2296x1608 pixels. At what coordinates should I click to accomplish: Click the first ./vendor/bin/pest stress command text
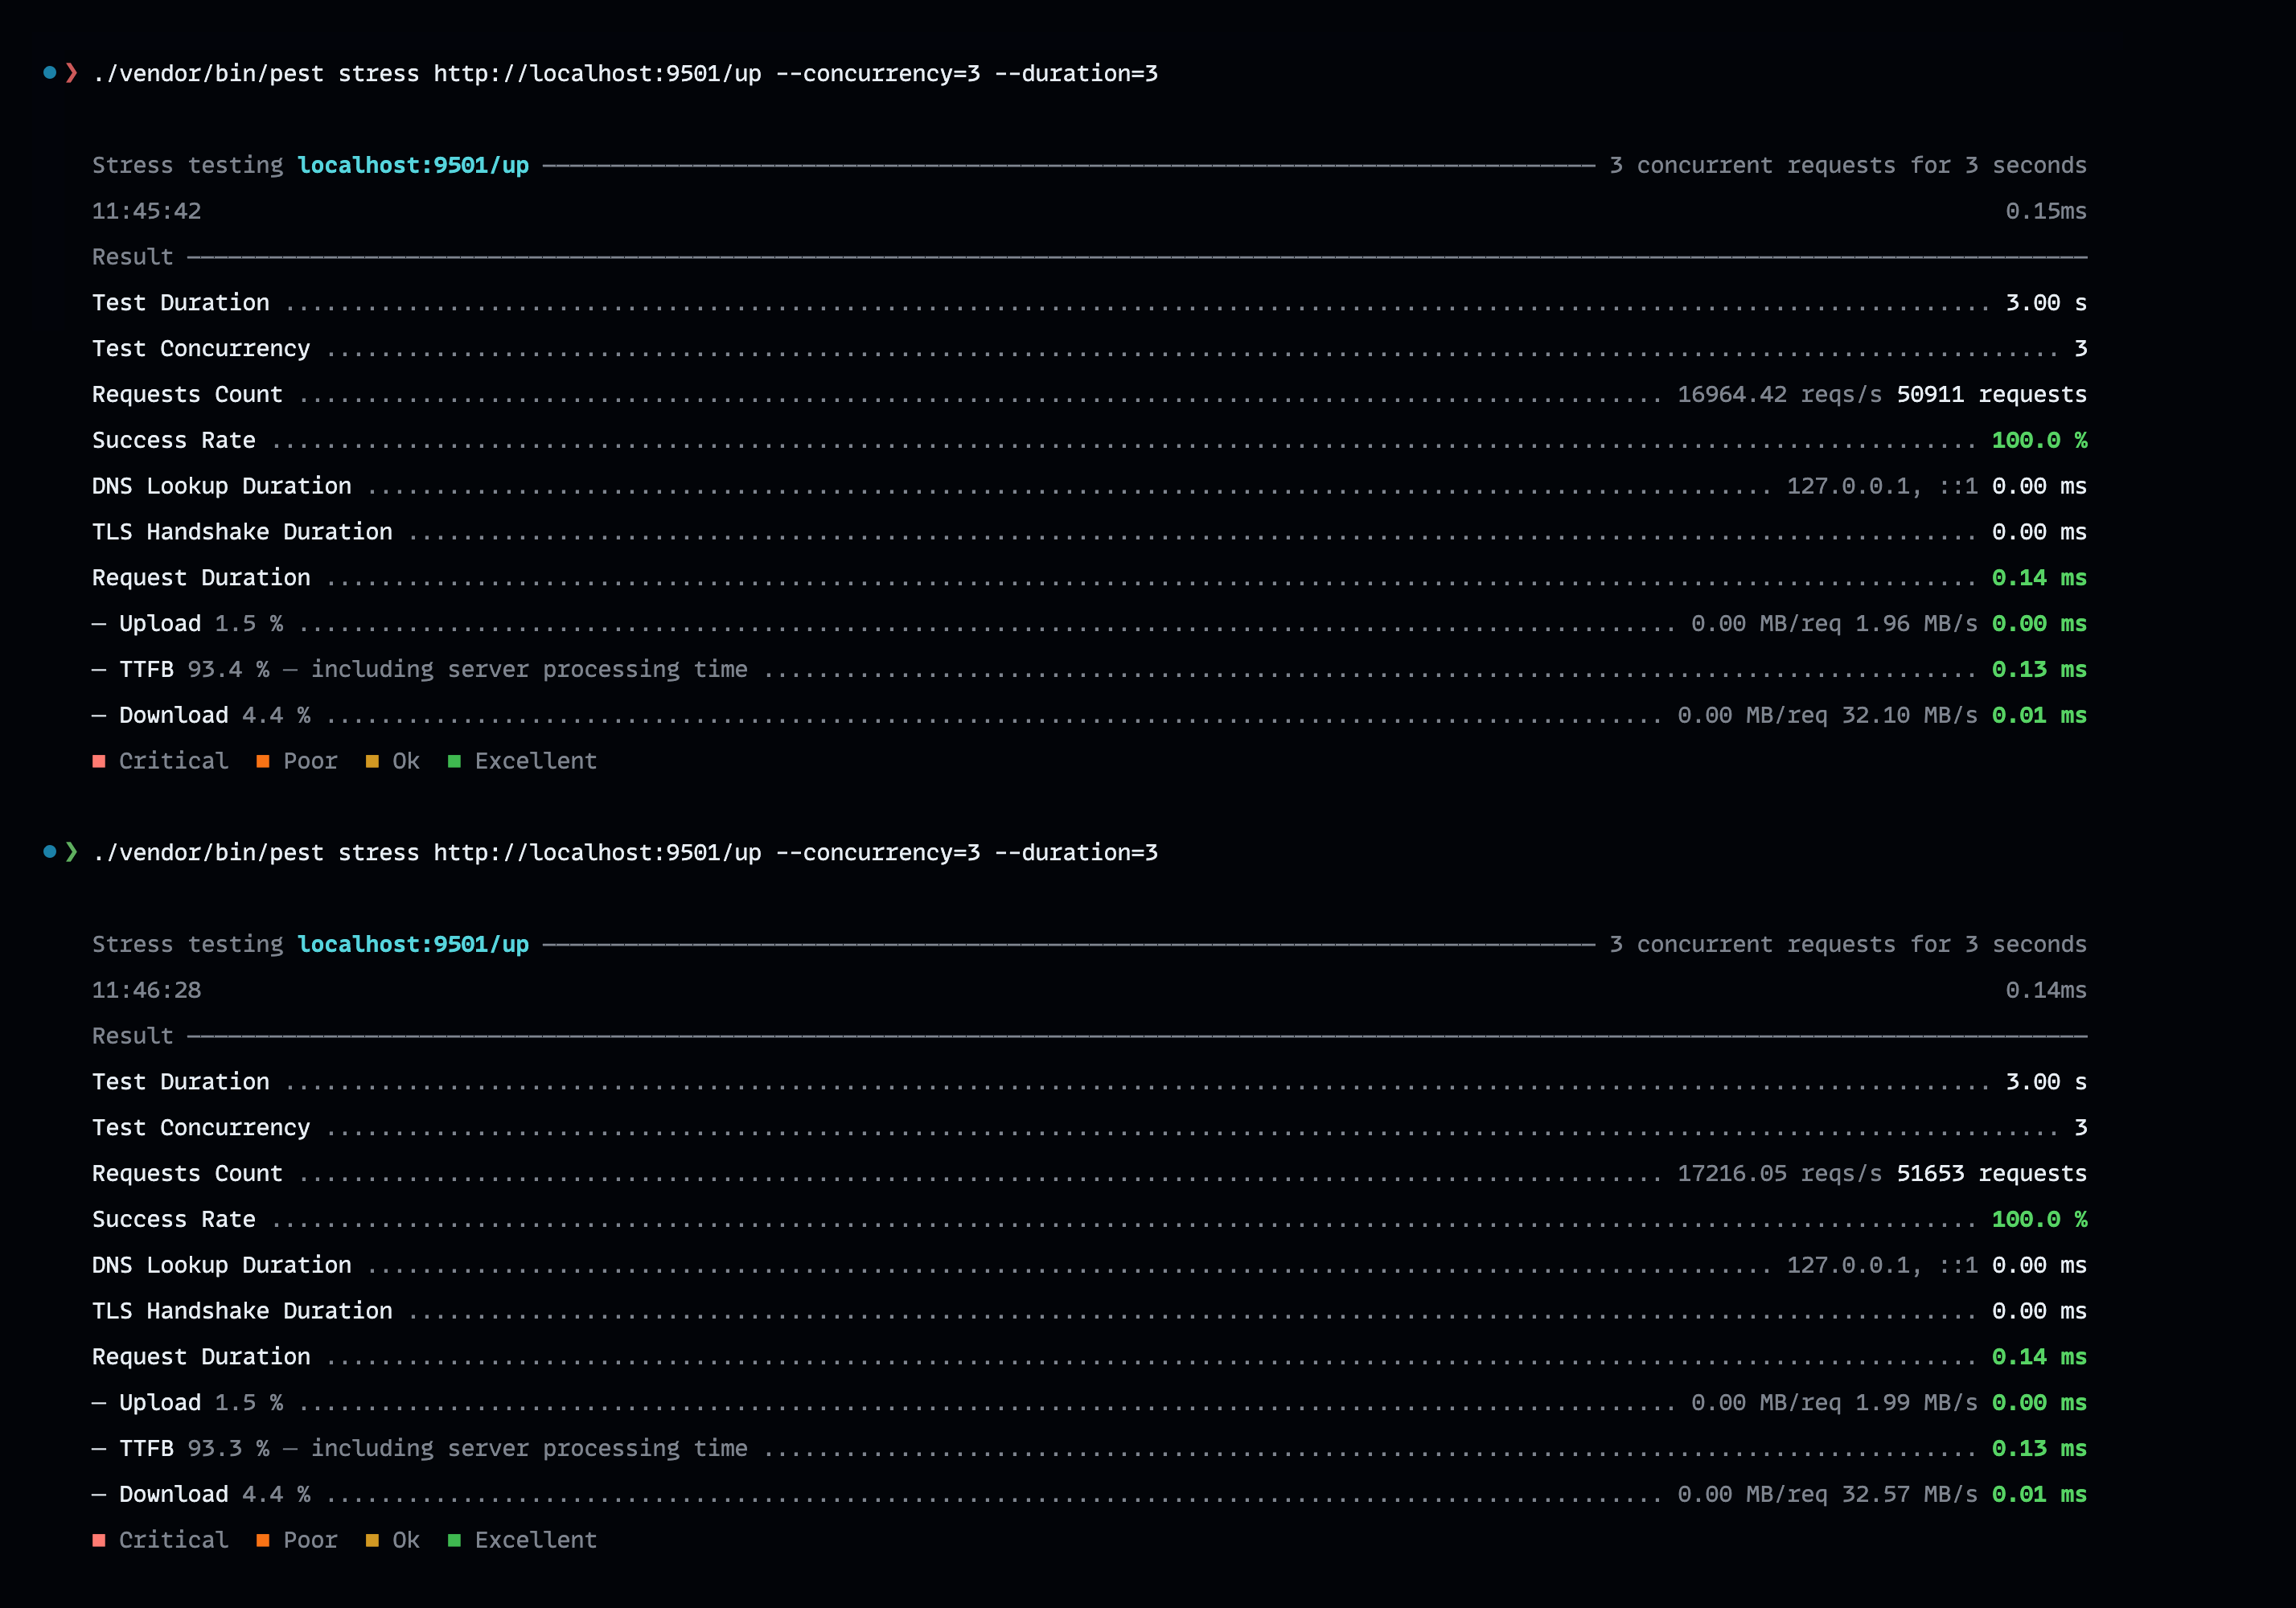[x=625, y=74]
